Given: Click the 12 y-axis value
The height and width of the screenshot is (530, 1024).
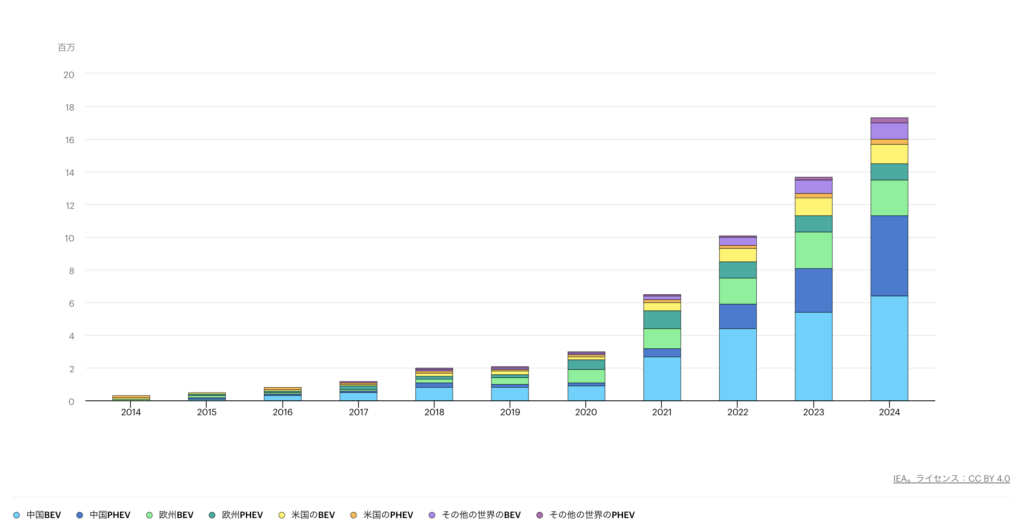Looking at the screenshot, I should click(x=69, y=205).
